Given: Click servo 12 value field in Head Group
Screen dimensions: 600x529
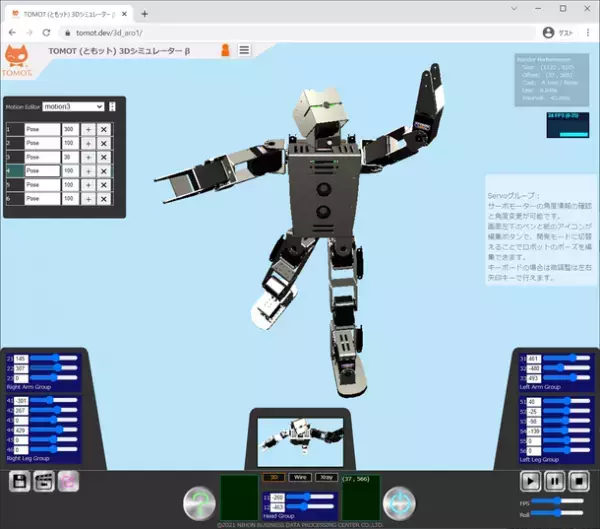Looking at the screenshot, I should (278, 507).
